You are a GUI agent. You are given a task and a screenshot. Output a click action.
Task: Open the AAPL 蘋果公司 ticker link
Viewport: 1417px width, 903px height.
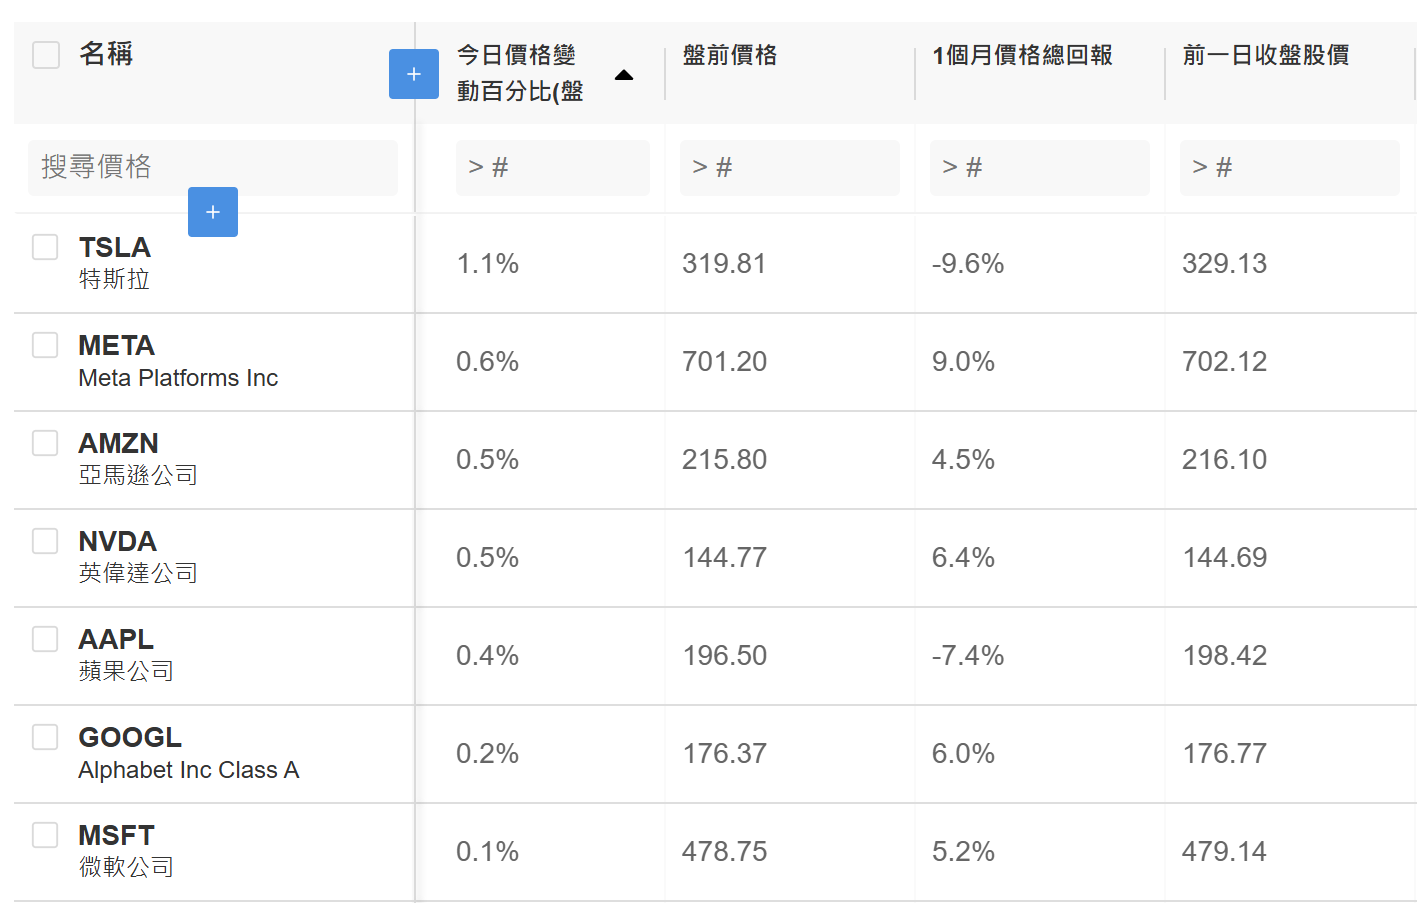pos(126,655)
